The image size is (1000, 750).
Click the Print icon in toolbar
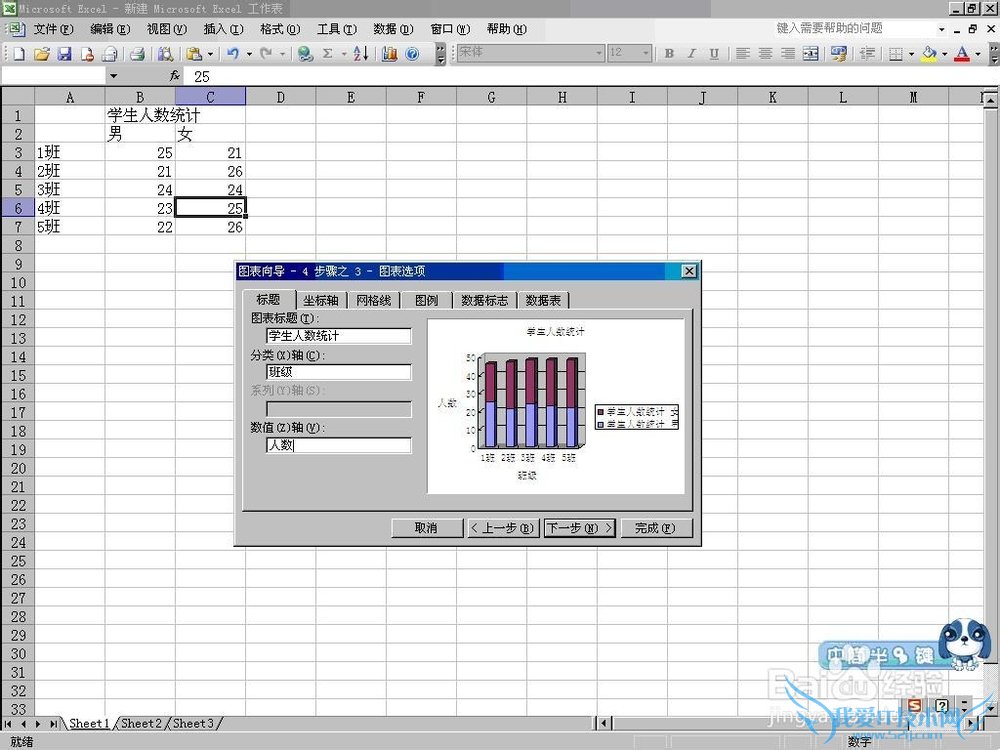[x=137, y=54]
